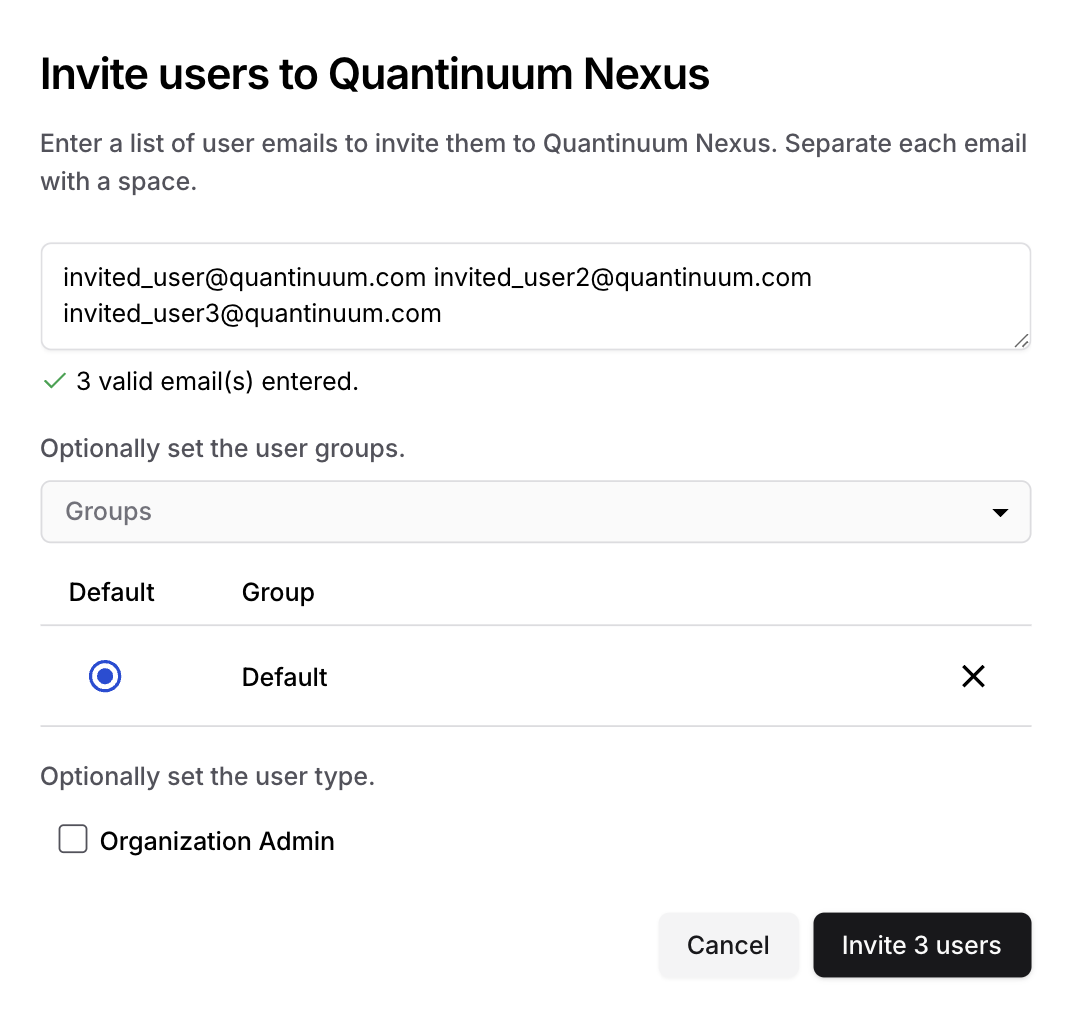Click invited_user3@quantinuum.com on the second line

252,313
